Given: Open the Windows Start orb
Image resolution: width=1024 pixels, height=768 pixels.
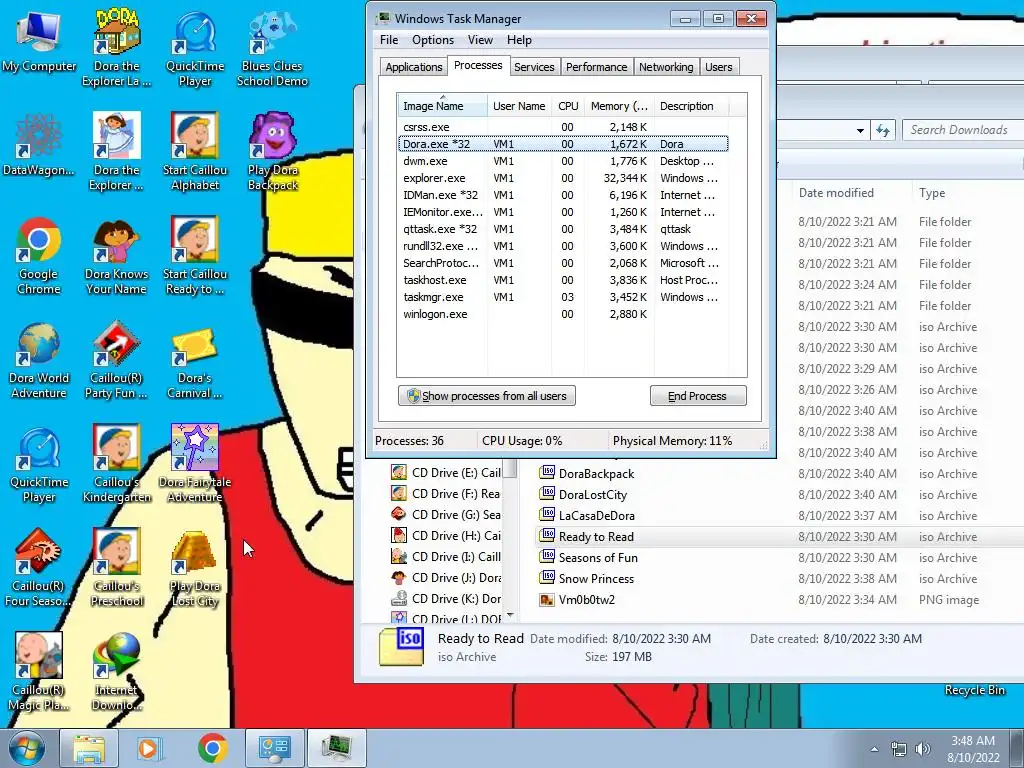Looking at the screenshot, I should 27,748.
